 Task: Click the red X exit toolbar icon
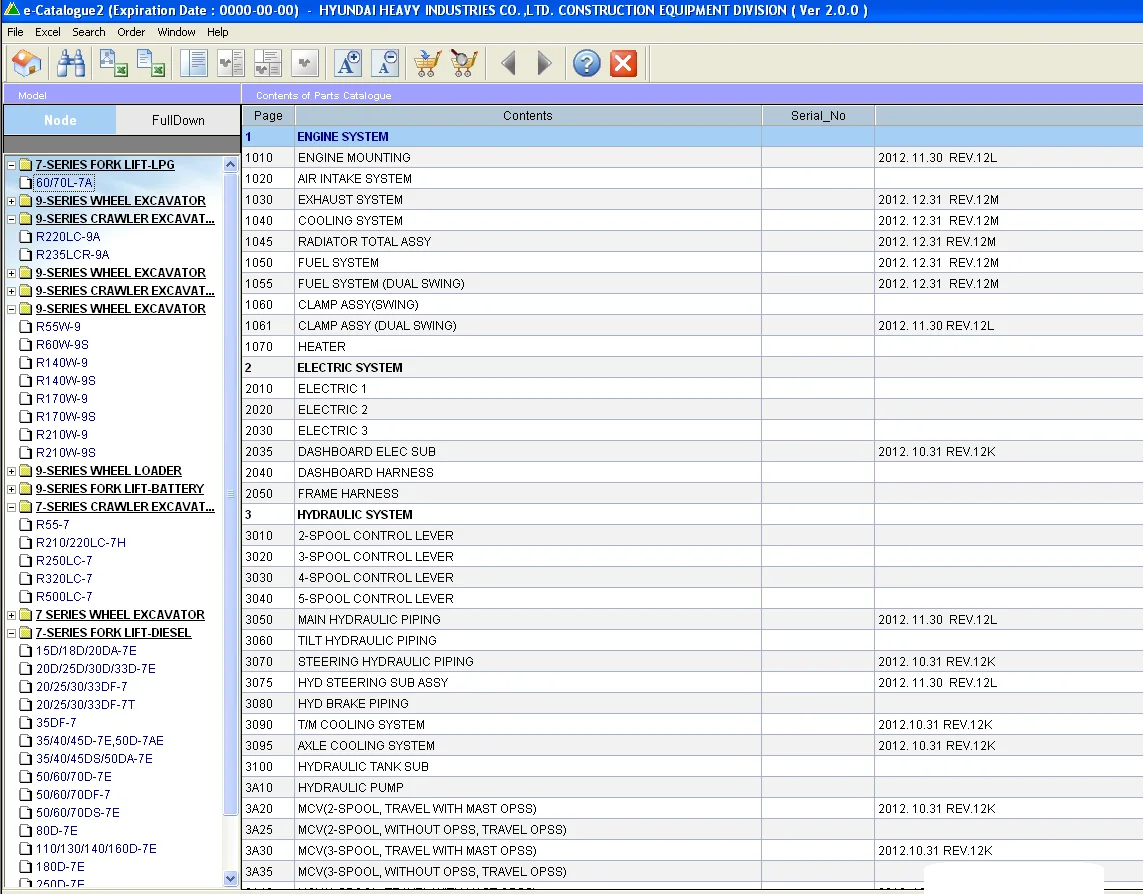[x=623, y=64]
